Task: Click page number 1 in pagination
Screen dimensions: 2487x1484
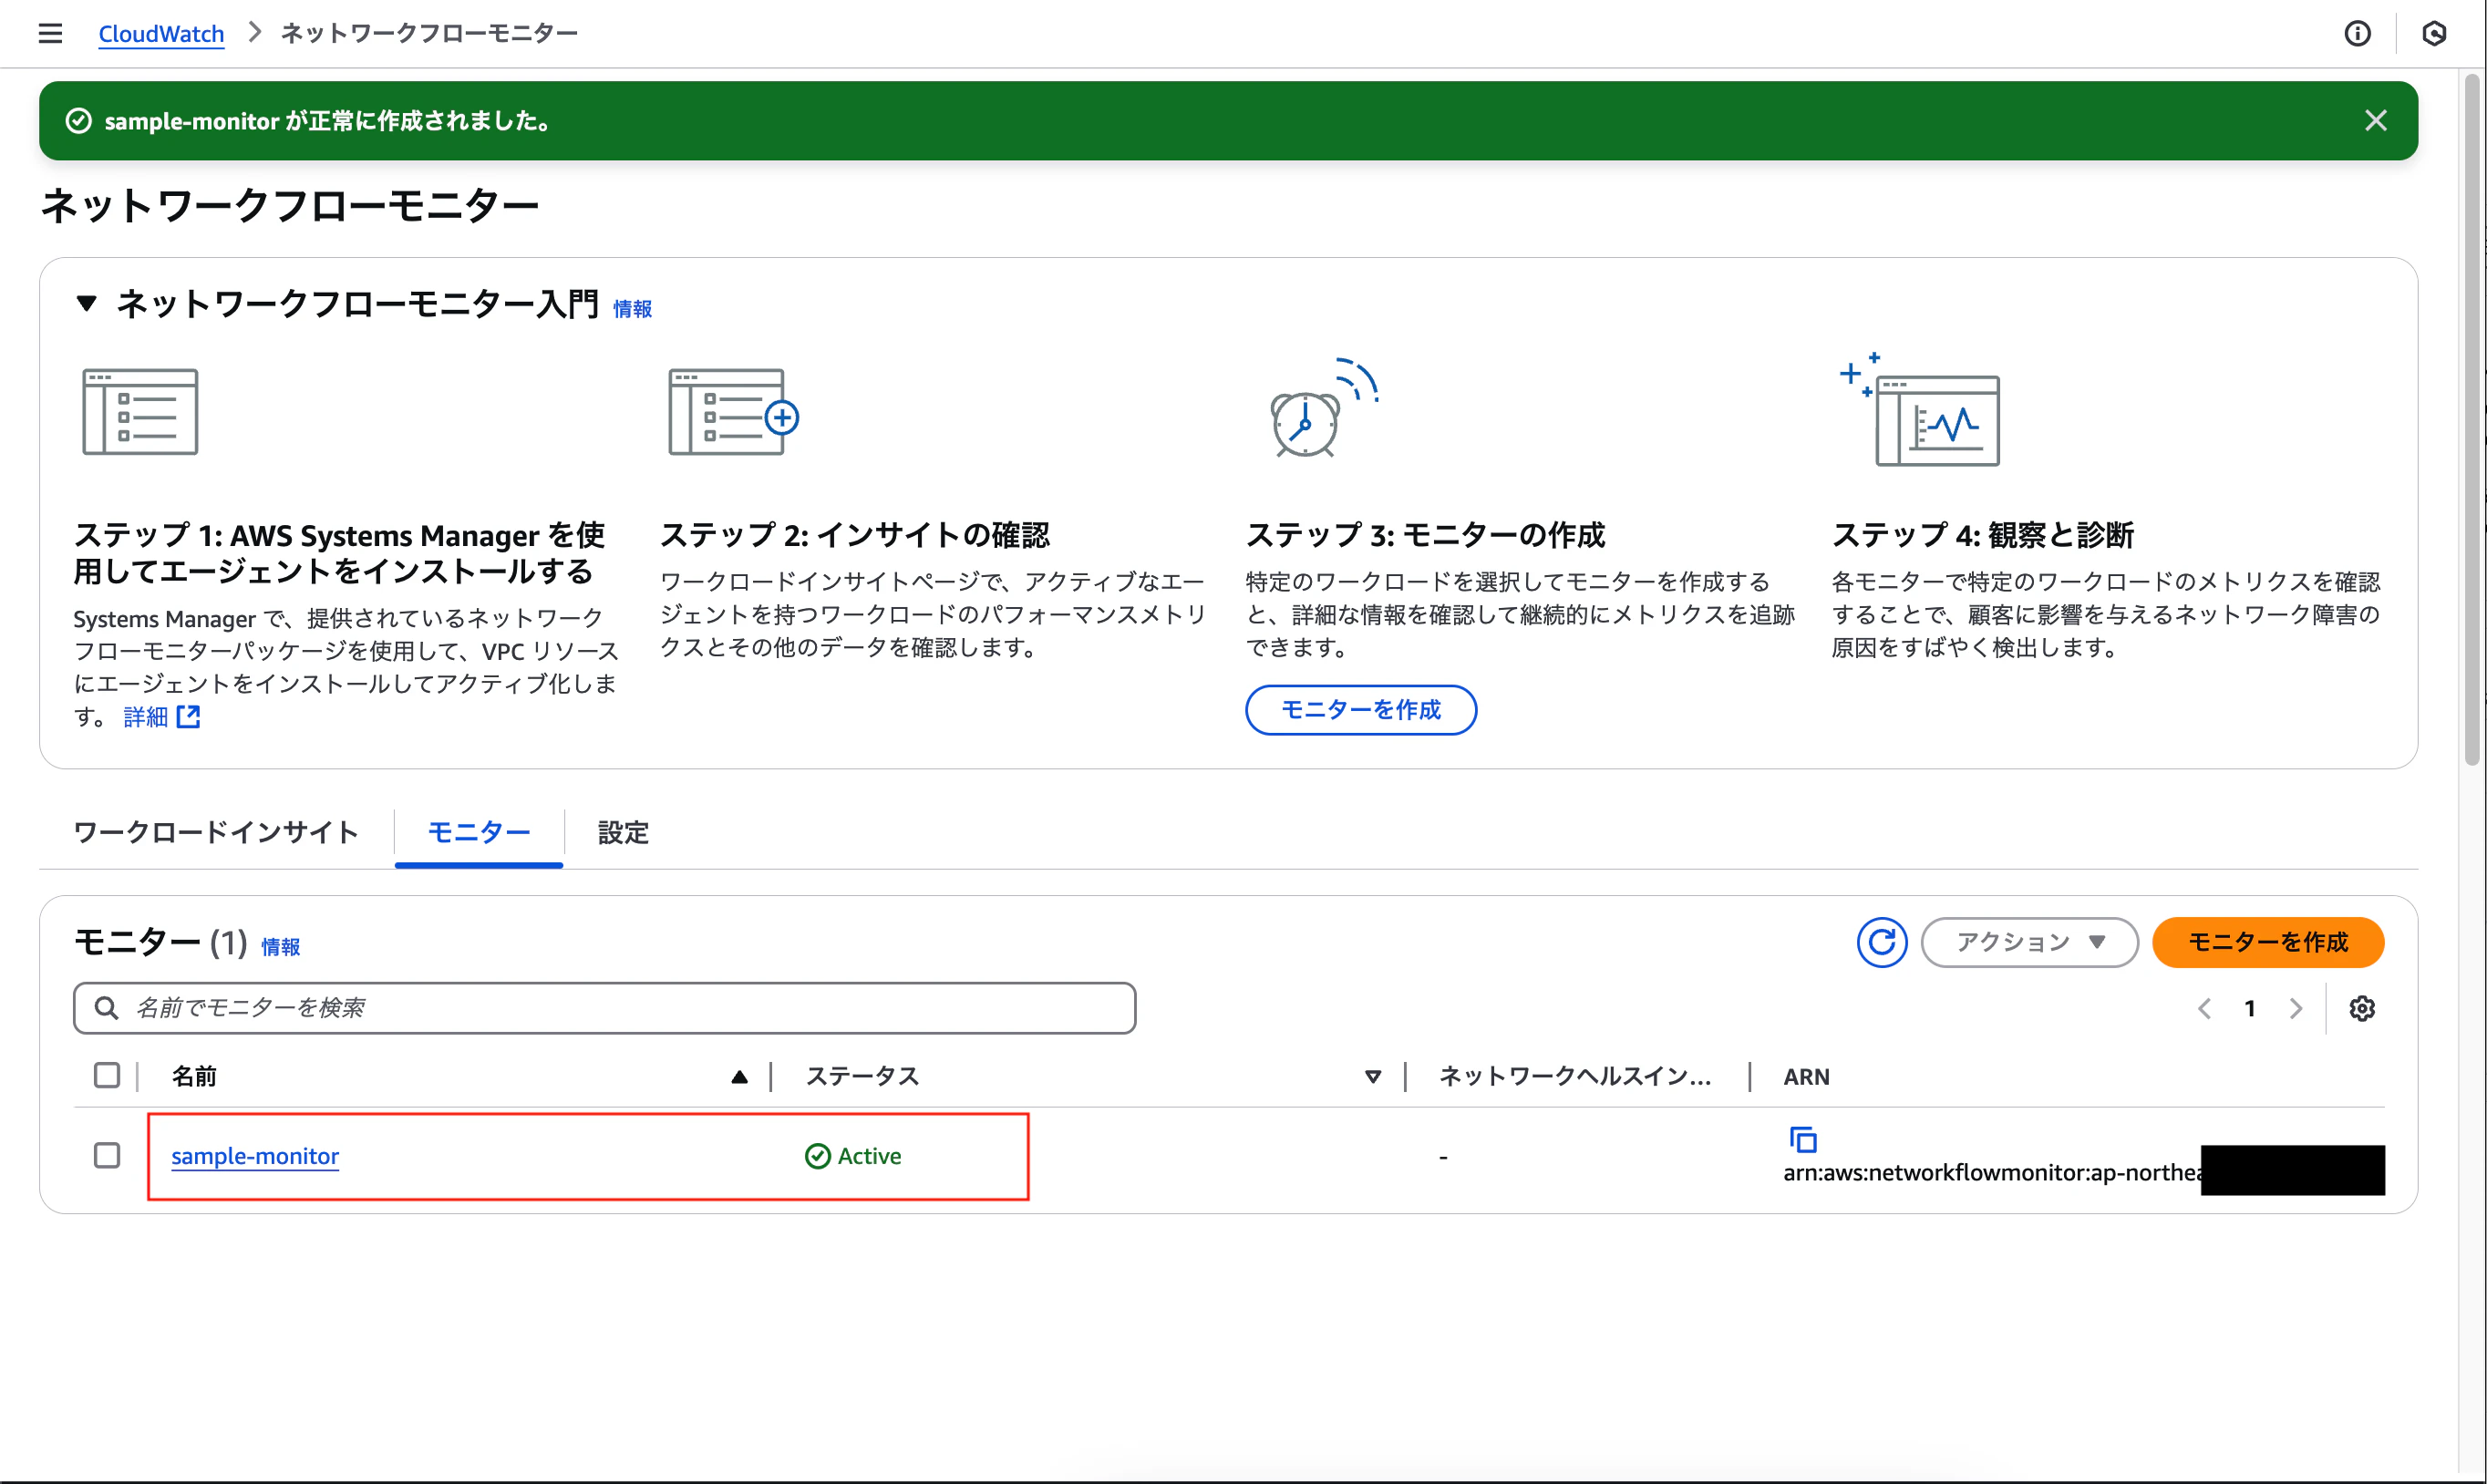Action: click(2250, 1009)
